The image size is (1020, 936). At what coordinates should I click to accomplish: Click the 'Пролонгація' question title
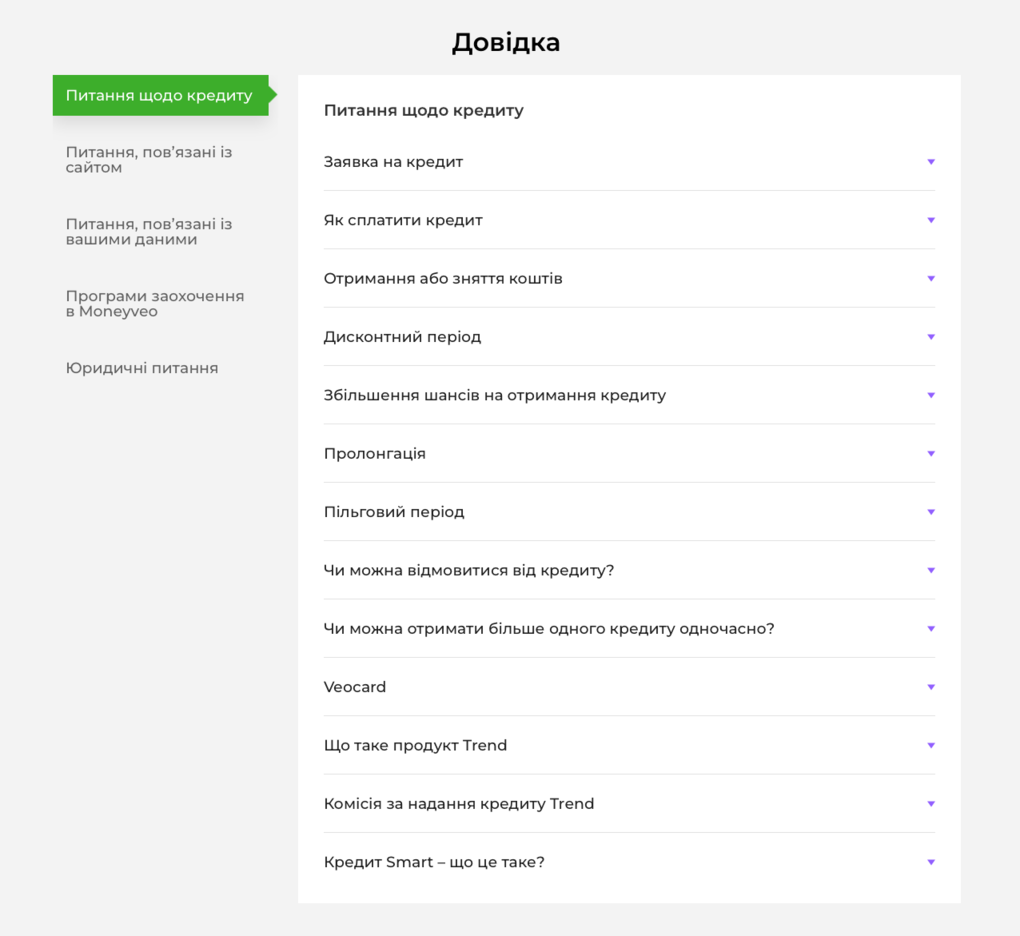coord(375,454)
